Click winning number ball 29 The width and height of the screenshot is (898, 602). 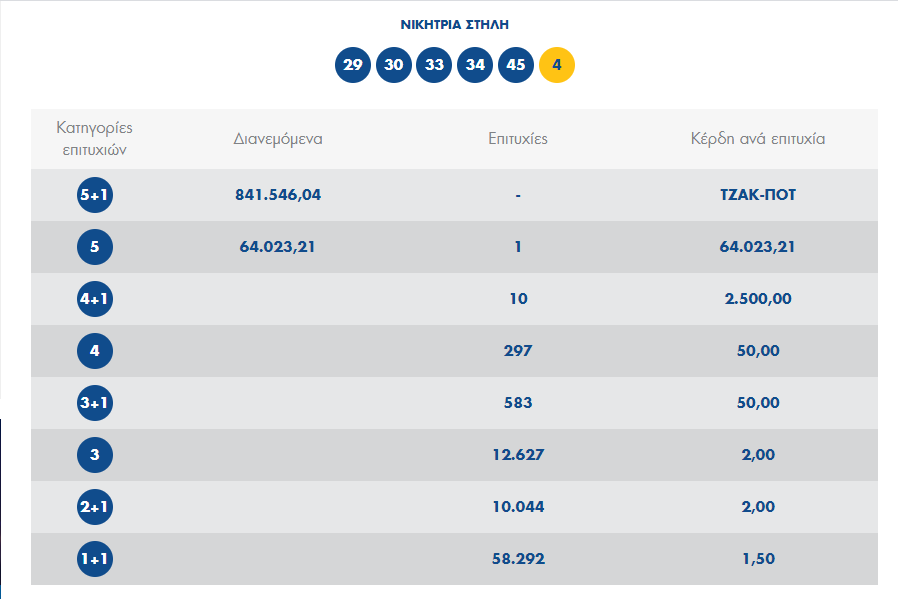(353, 65)
